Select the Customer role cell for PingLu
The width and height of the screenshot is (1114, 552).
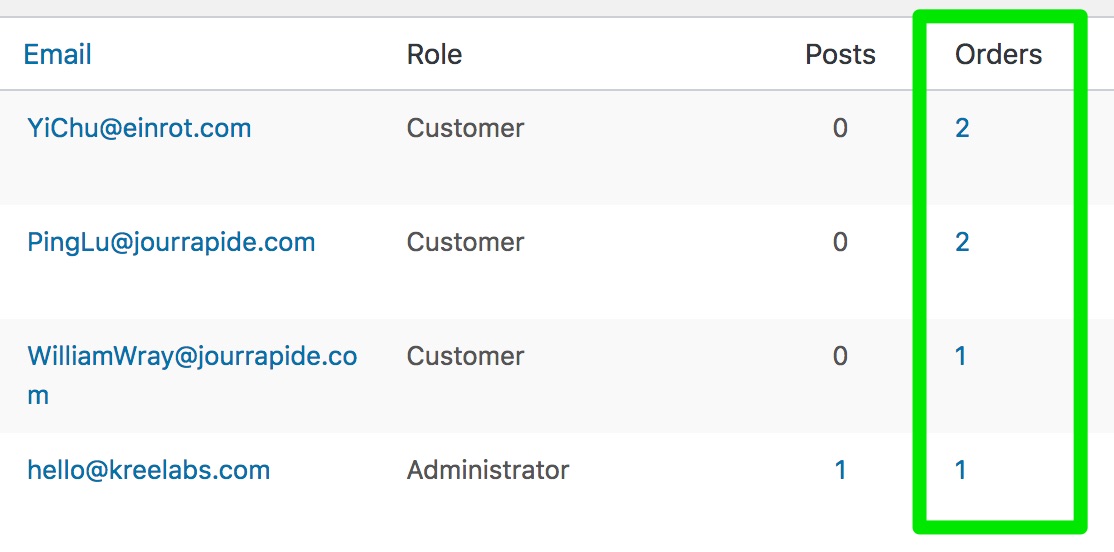(465, 242)
